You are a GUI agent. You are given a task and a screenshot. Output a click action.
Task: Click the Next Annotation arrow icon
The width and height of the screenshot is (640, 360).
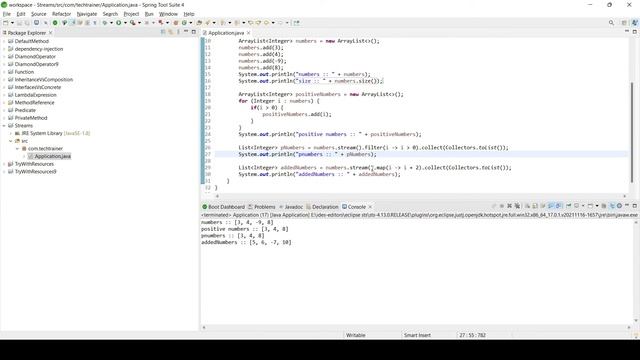point(223,23)
